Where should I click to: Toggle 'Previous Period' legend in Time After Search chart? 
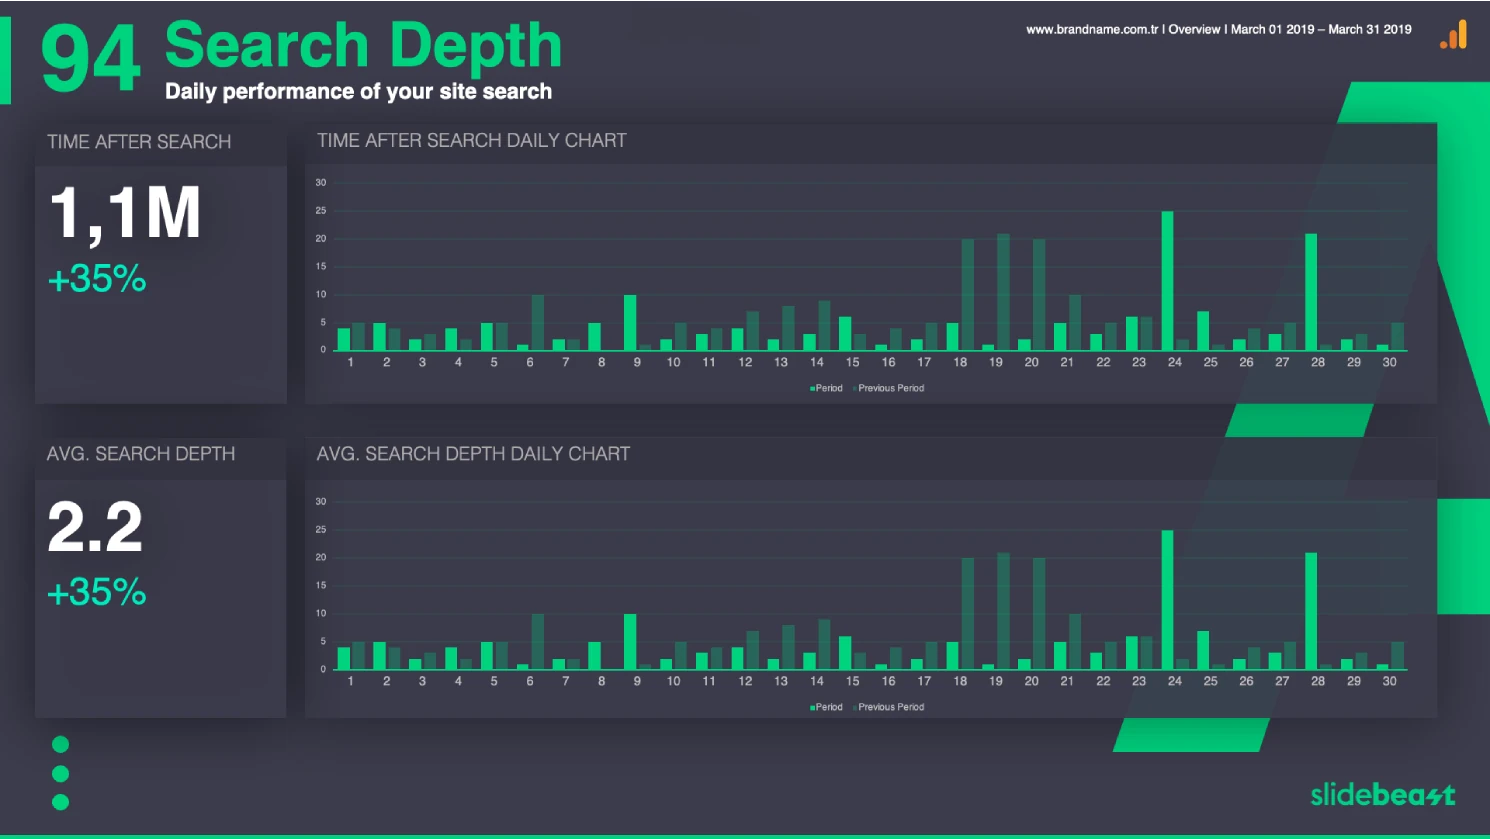point(888,388)
